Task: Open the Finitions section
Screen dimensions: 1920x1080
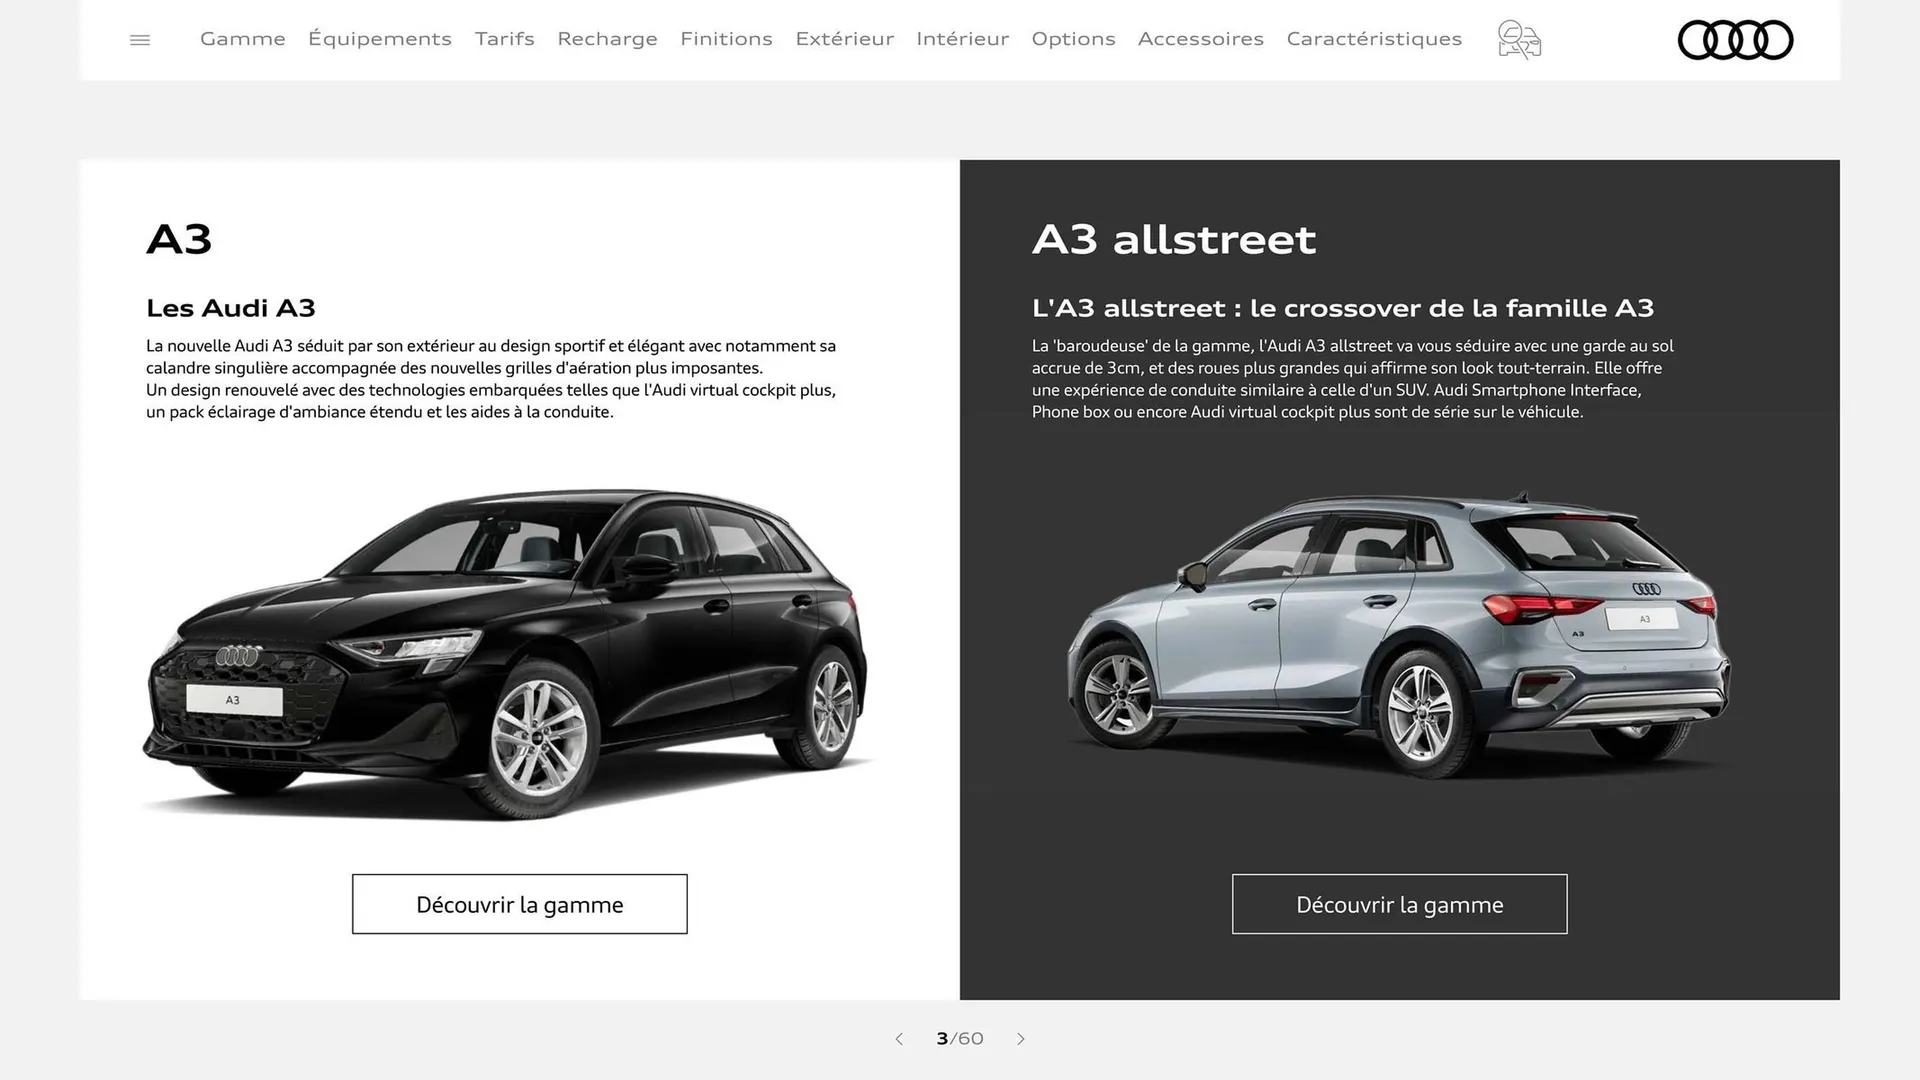Action: click(x=726, y=39)
